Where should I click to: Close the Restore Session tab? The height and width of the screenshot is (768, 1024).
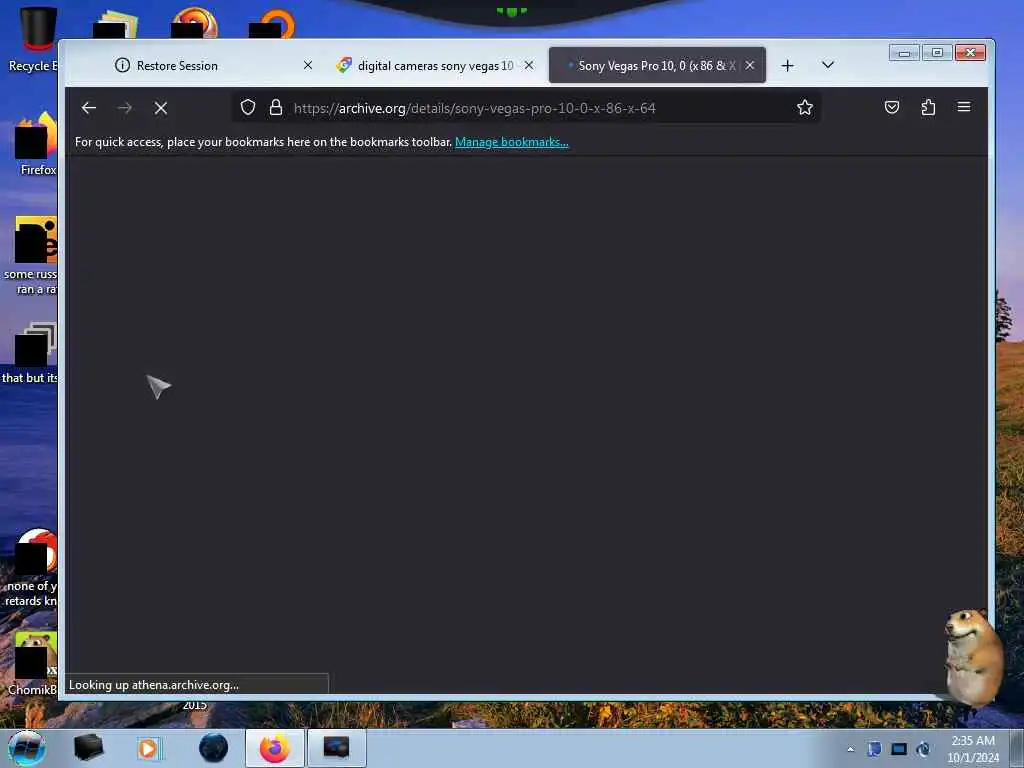308,65
